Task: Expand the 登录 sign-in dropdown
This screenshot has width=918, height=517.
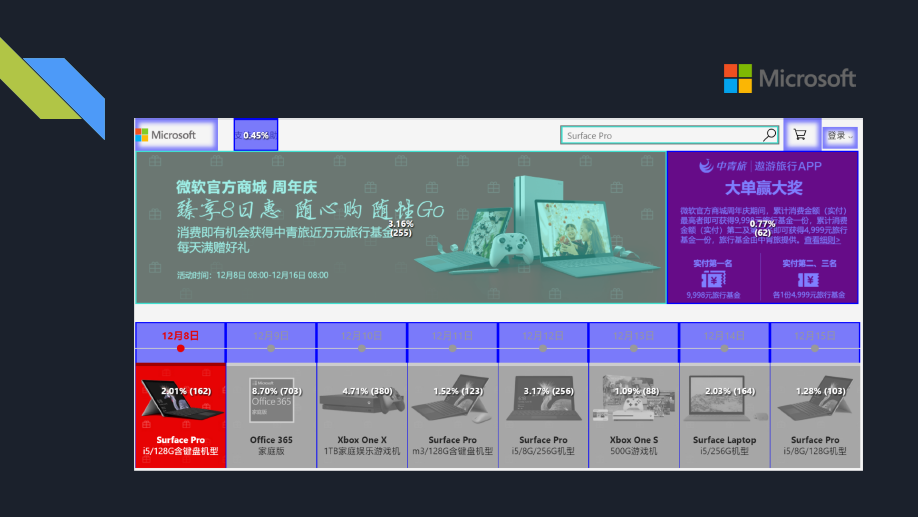Action: point(839,136)
